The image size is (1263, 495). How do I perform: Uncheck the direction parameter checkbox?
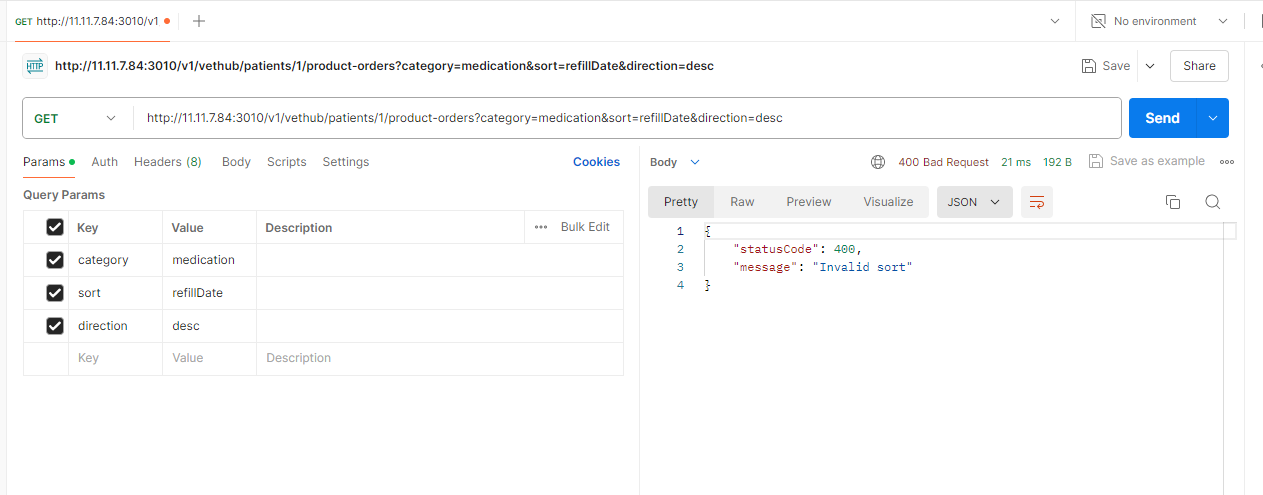[55, 325]
